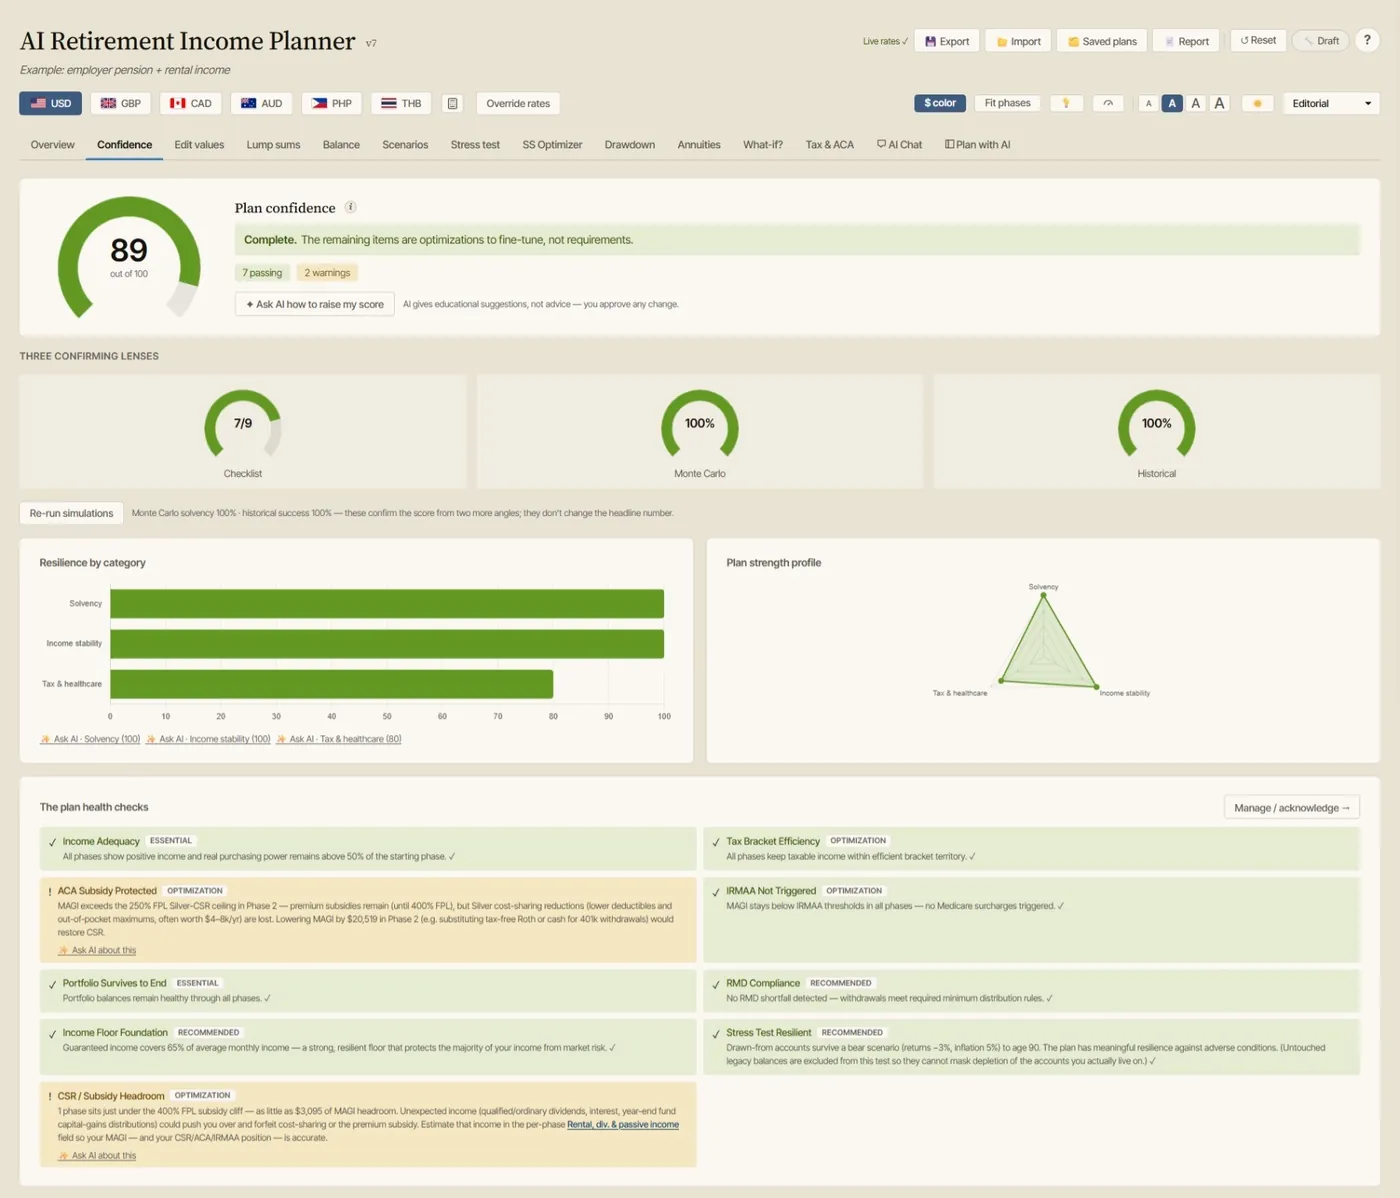The height and width of the screenshot is (1198, 1400).
Task: Click the 7 passing badge
Action: (262, 273)
